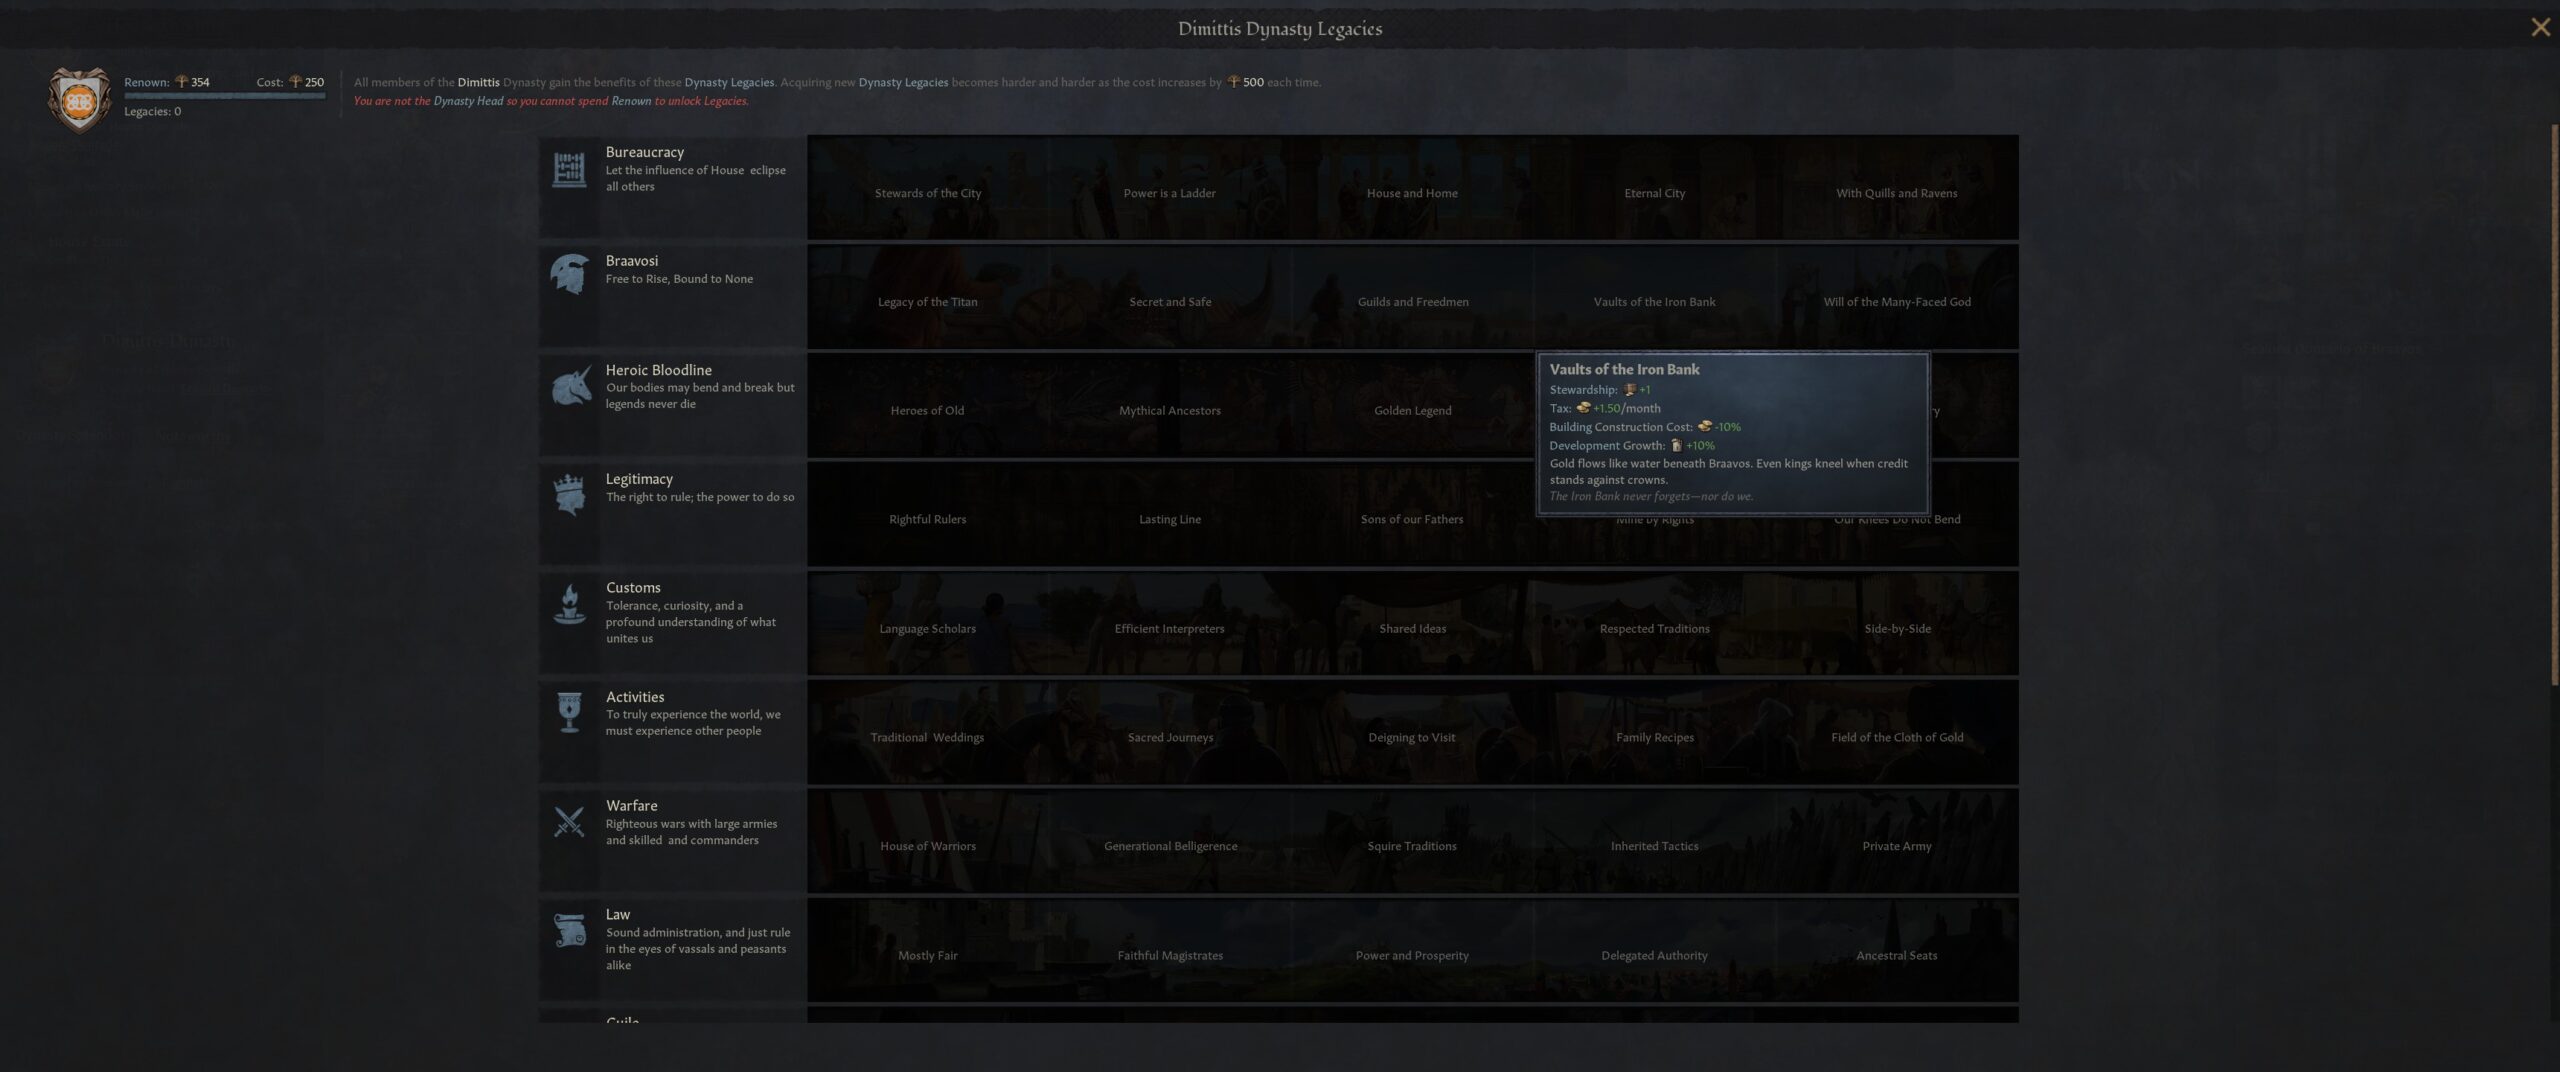Click the Dimittis dynasty coat of arms
Image resolution: width=2560 pixels, height=1072 pixels.
tap(79, 99)
